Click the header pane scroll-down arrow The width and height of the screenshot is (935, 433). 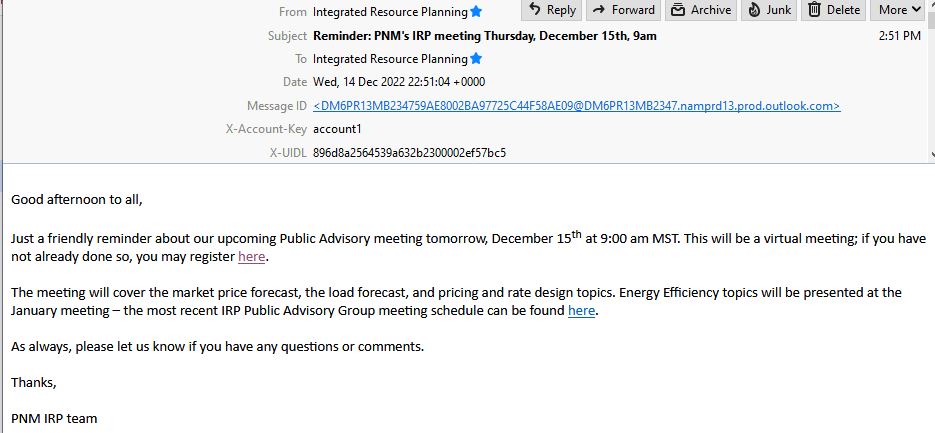pos(931,154)
